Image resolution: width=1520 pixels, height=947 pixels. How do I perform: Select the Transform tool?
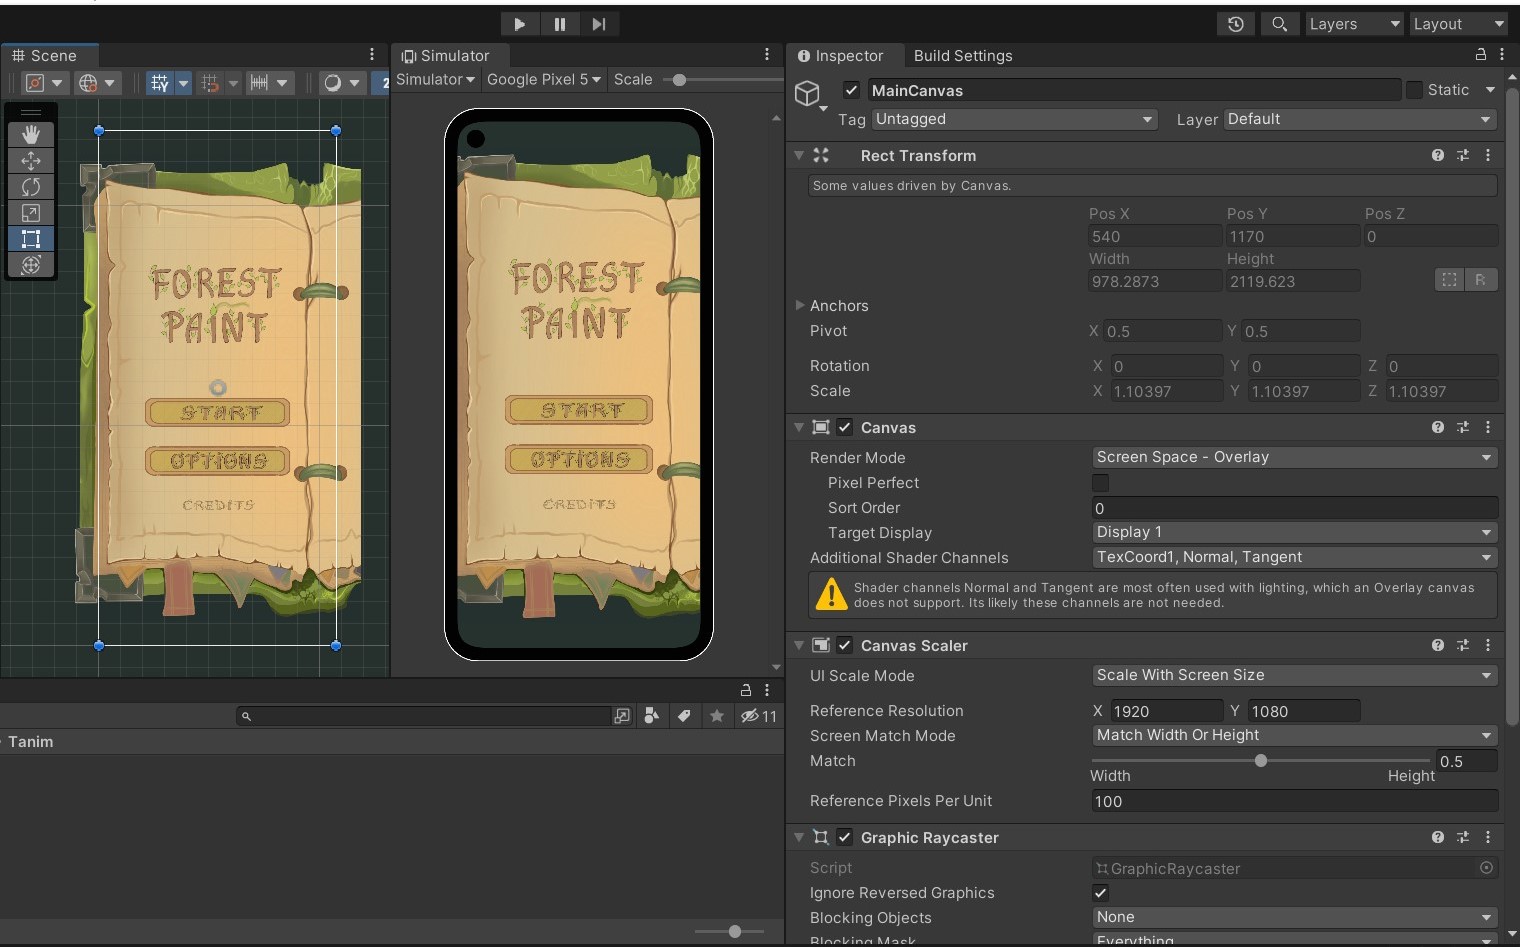31,264
